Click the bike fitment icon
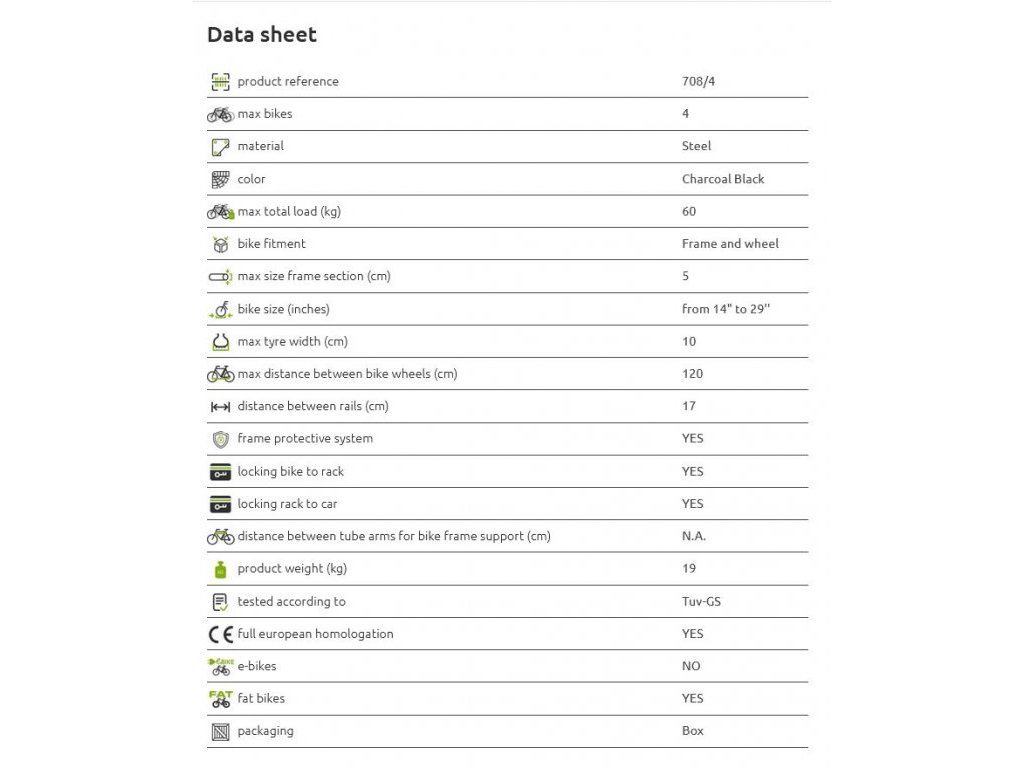 220,244
